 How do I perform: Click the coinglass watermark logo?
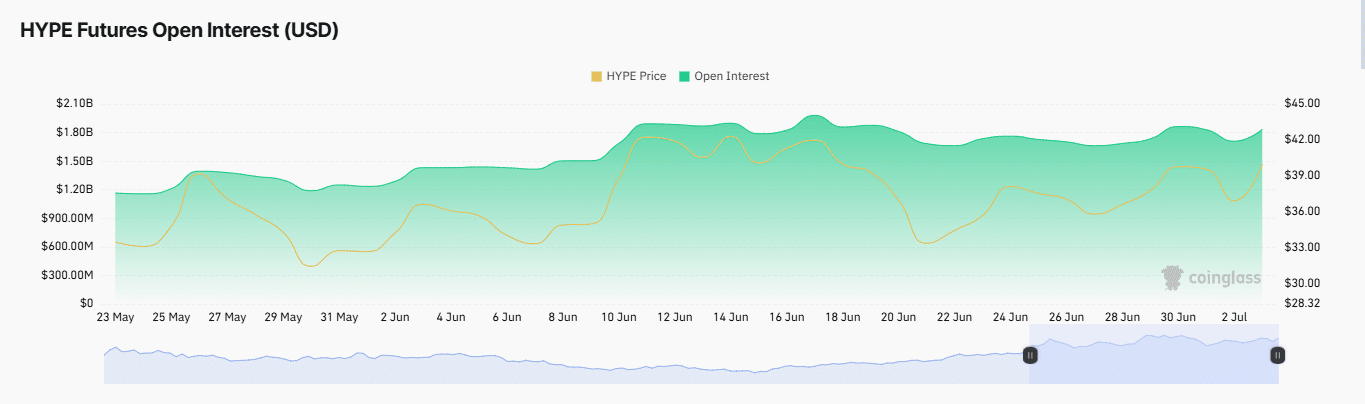[1210, 278]
